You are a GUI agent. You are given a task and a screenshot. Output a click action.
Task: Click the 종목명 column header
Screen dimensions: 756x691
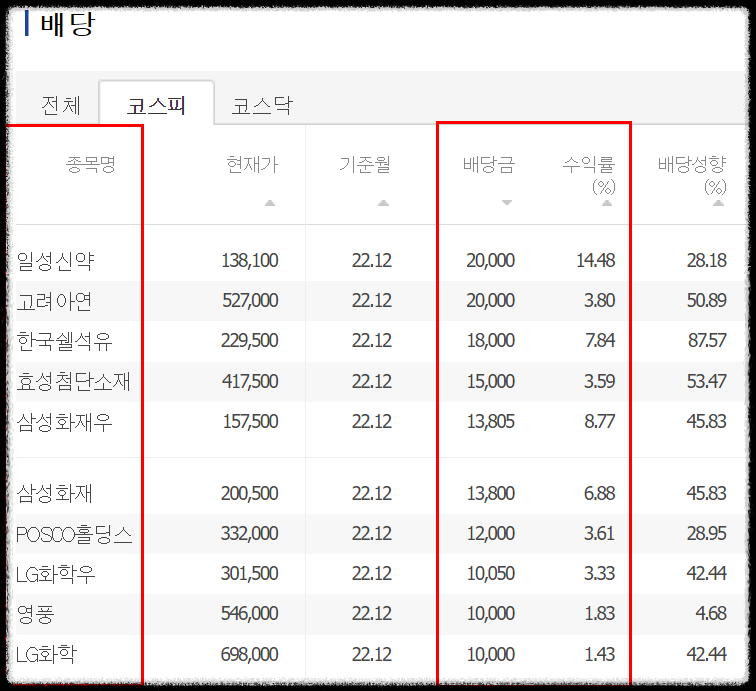tap(91, 164)
